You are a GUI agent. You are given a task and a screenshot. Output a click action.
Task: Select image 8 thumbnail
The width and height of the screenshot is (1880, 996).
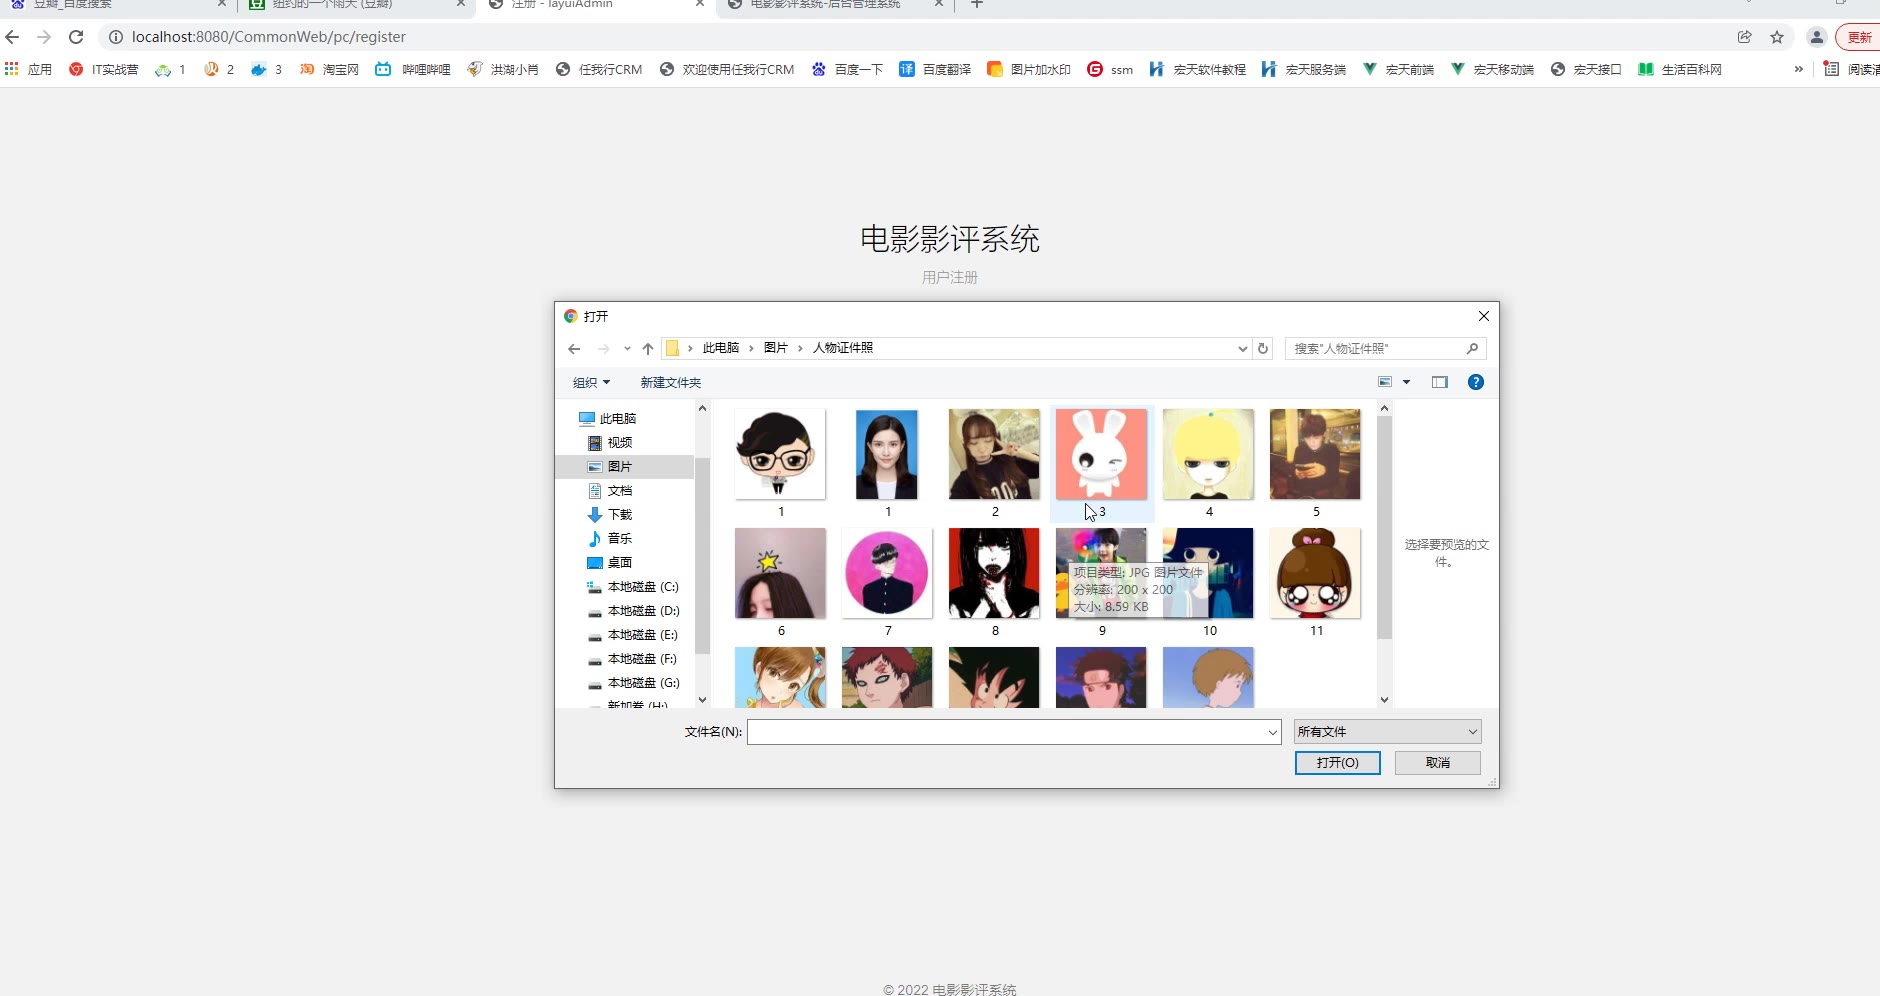(x=994, y=573)
